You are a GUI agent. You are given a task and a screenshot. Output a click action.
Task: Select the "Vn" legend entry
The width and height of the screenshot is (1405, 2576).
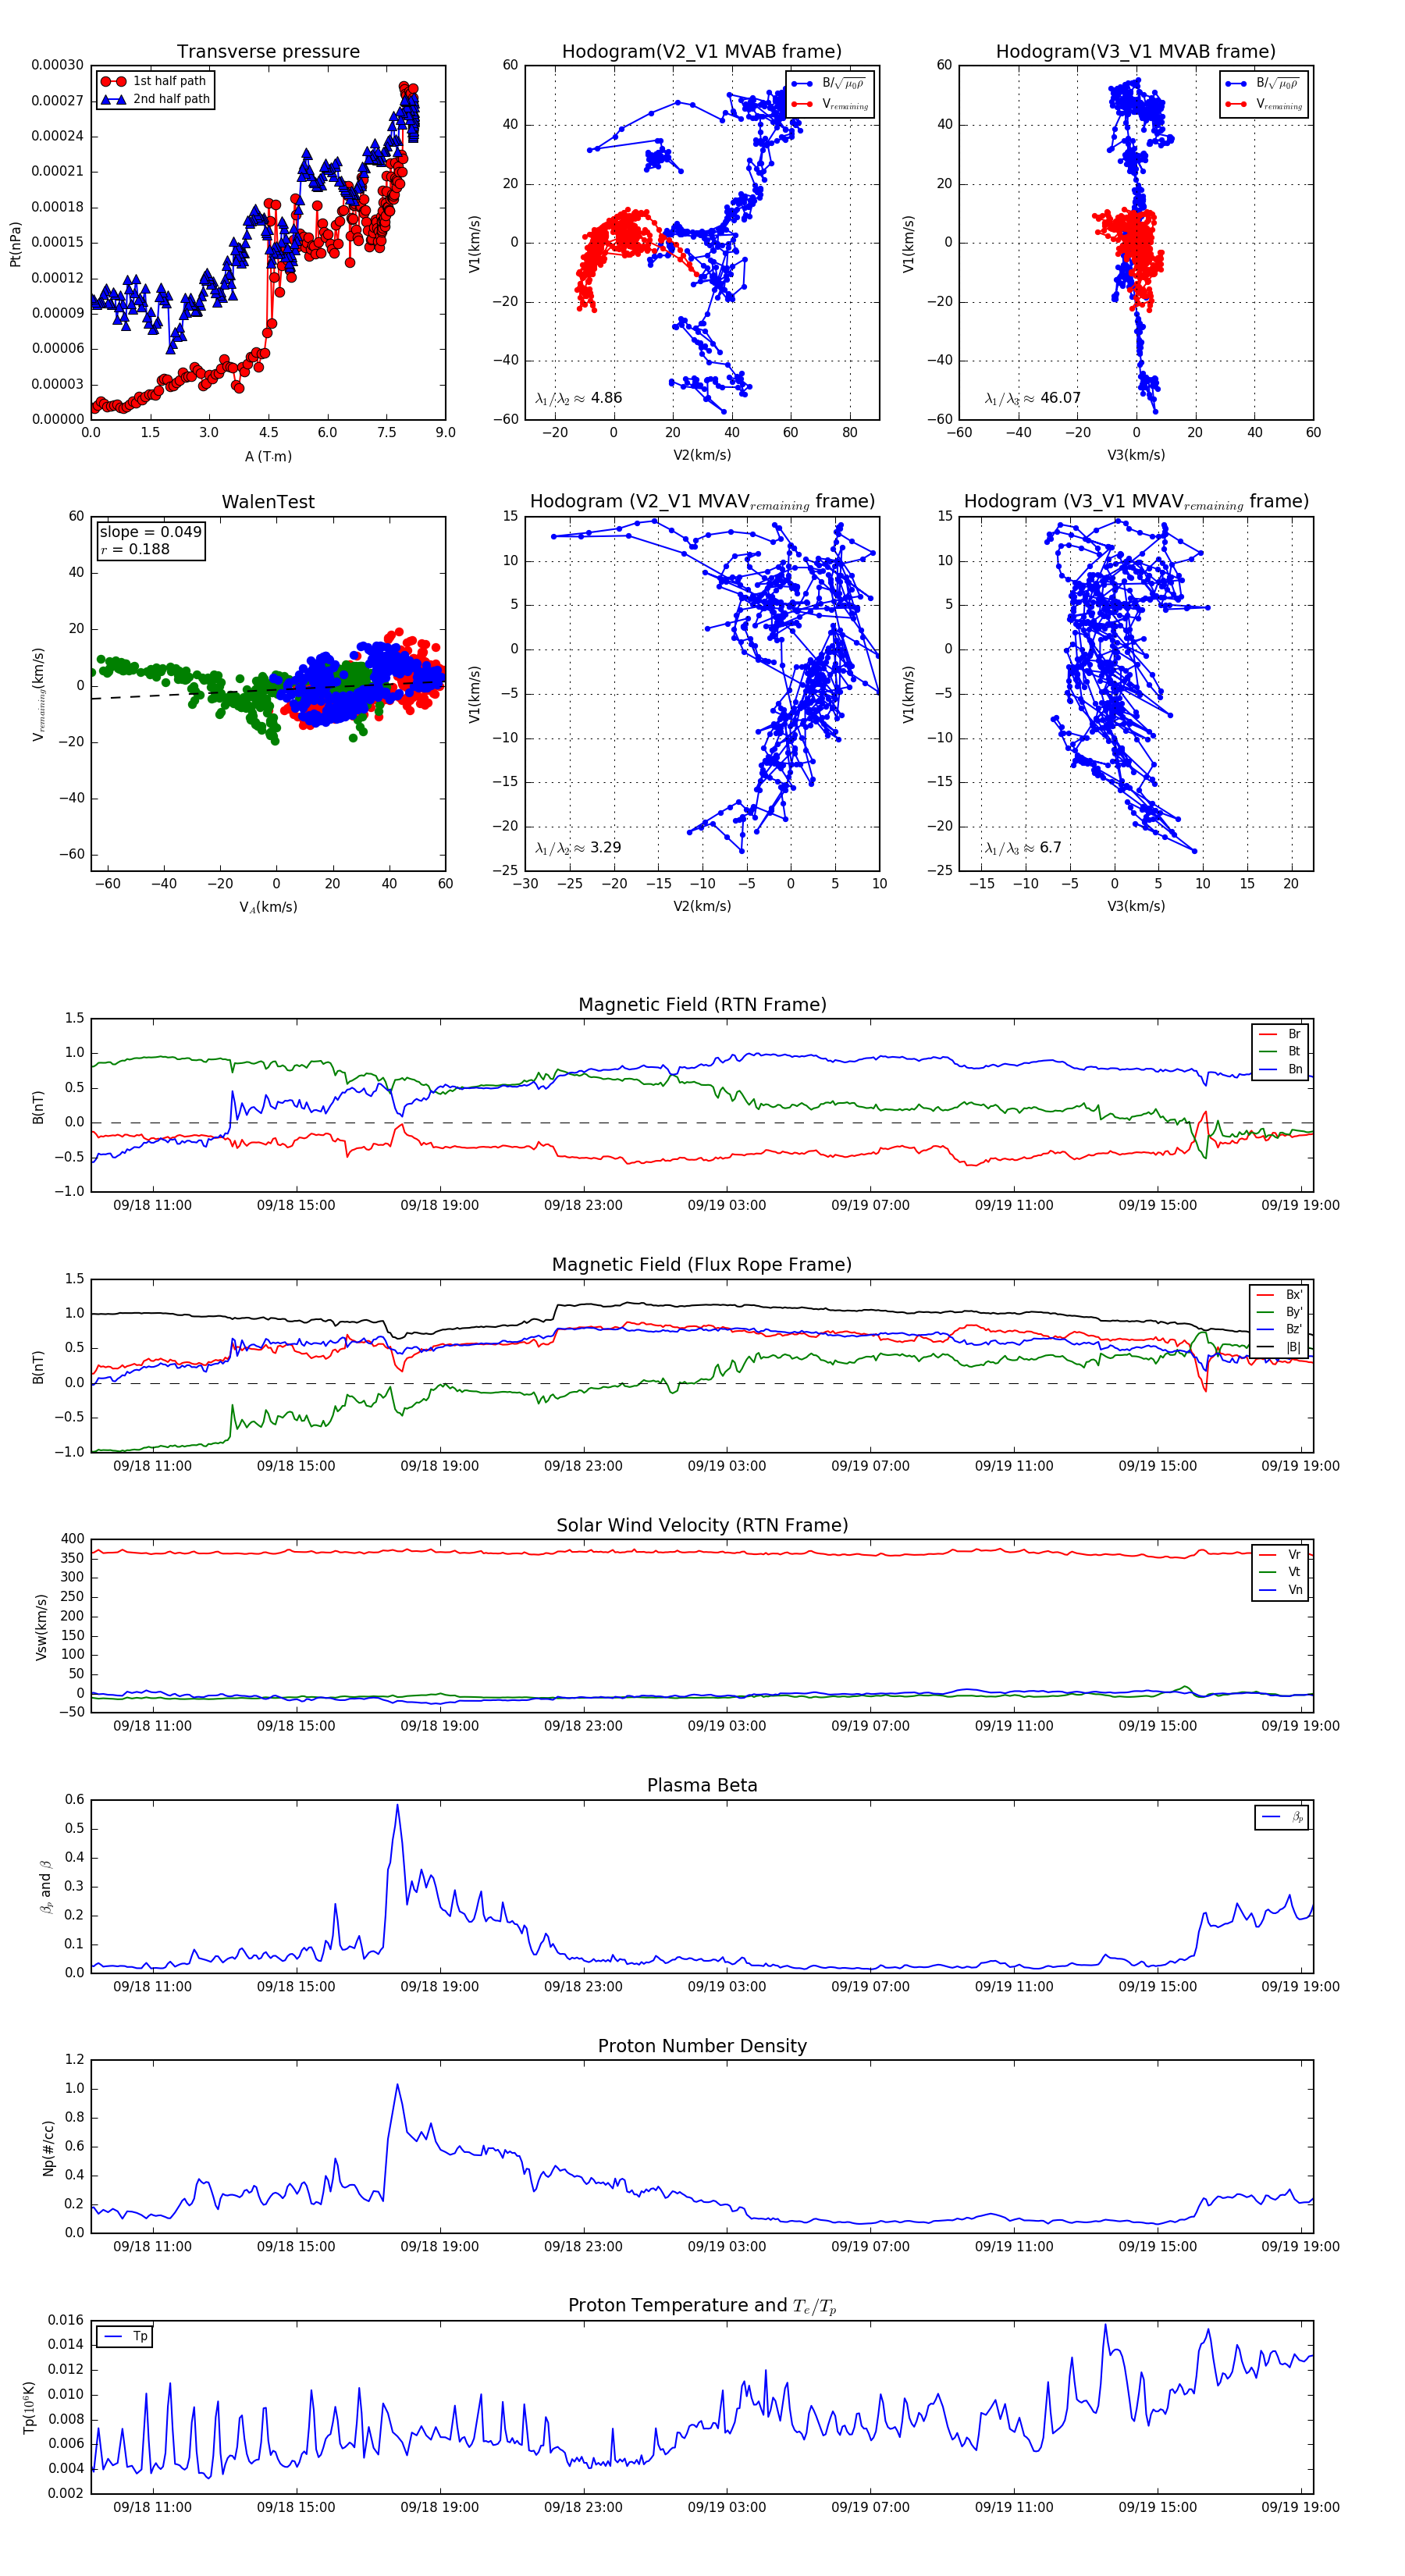pyautogui.click(x=1280, y=1590)
